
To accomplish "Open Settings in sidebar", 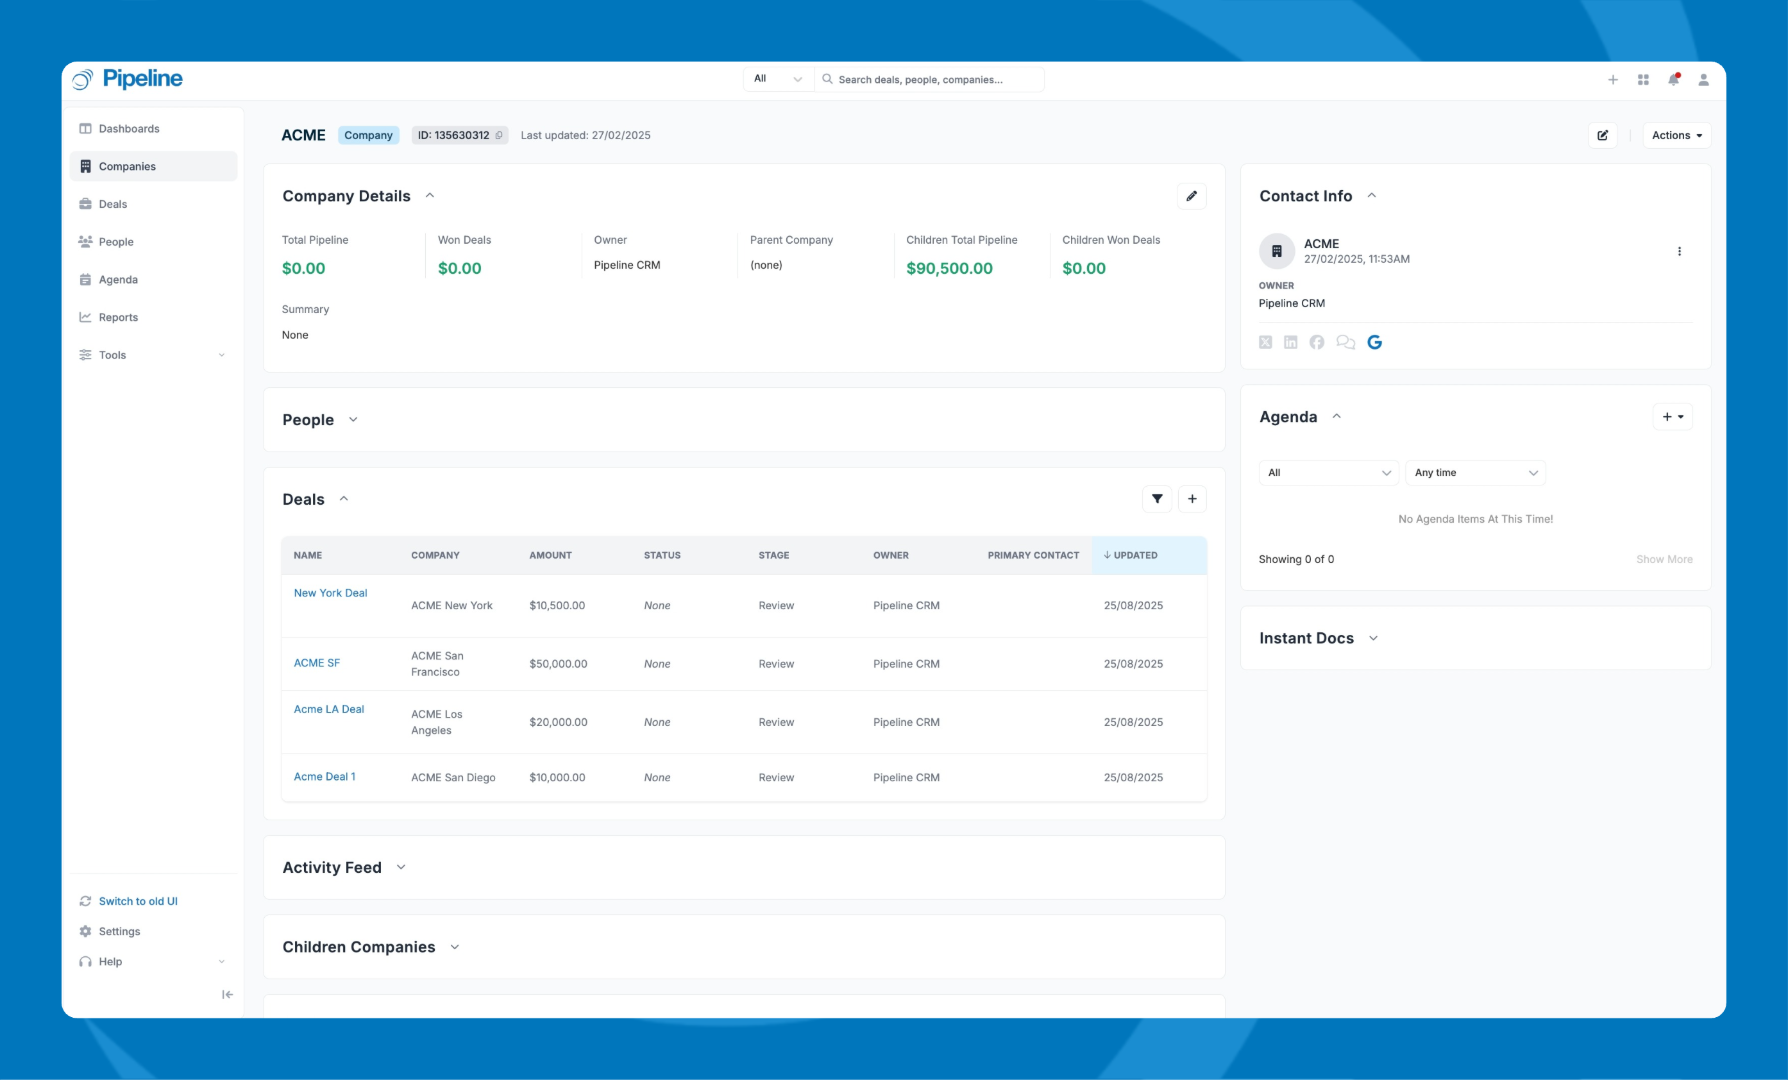I will click(x=153, y=931).
